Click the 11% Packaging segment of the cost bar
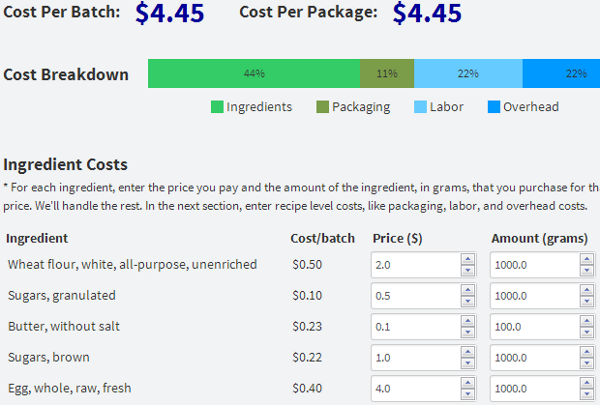 387,74
